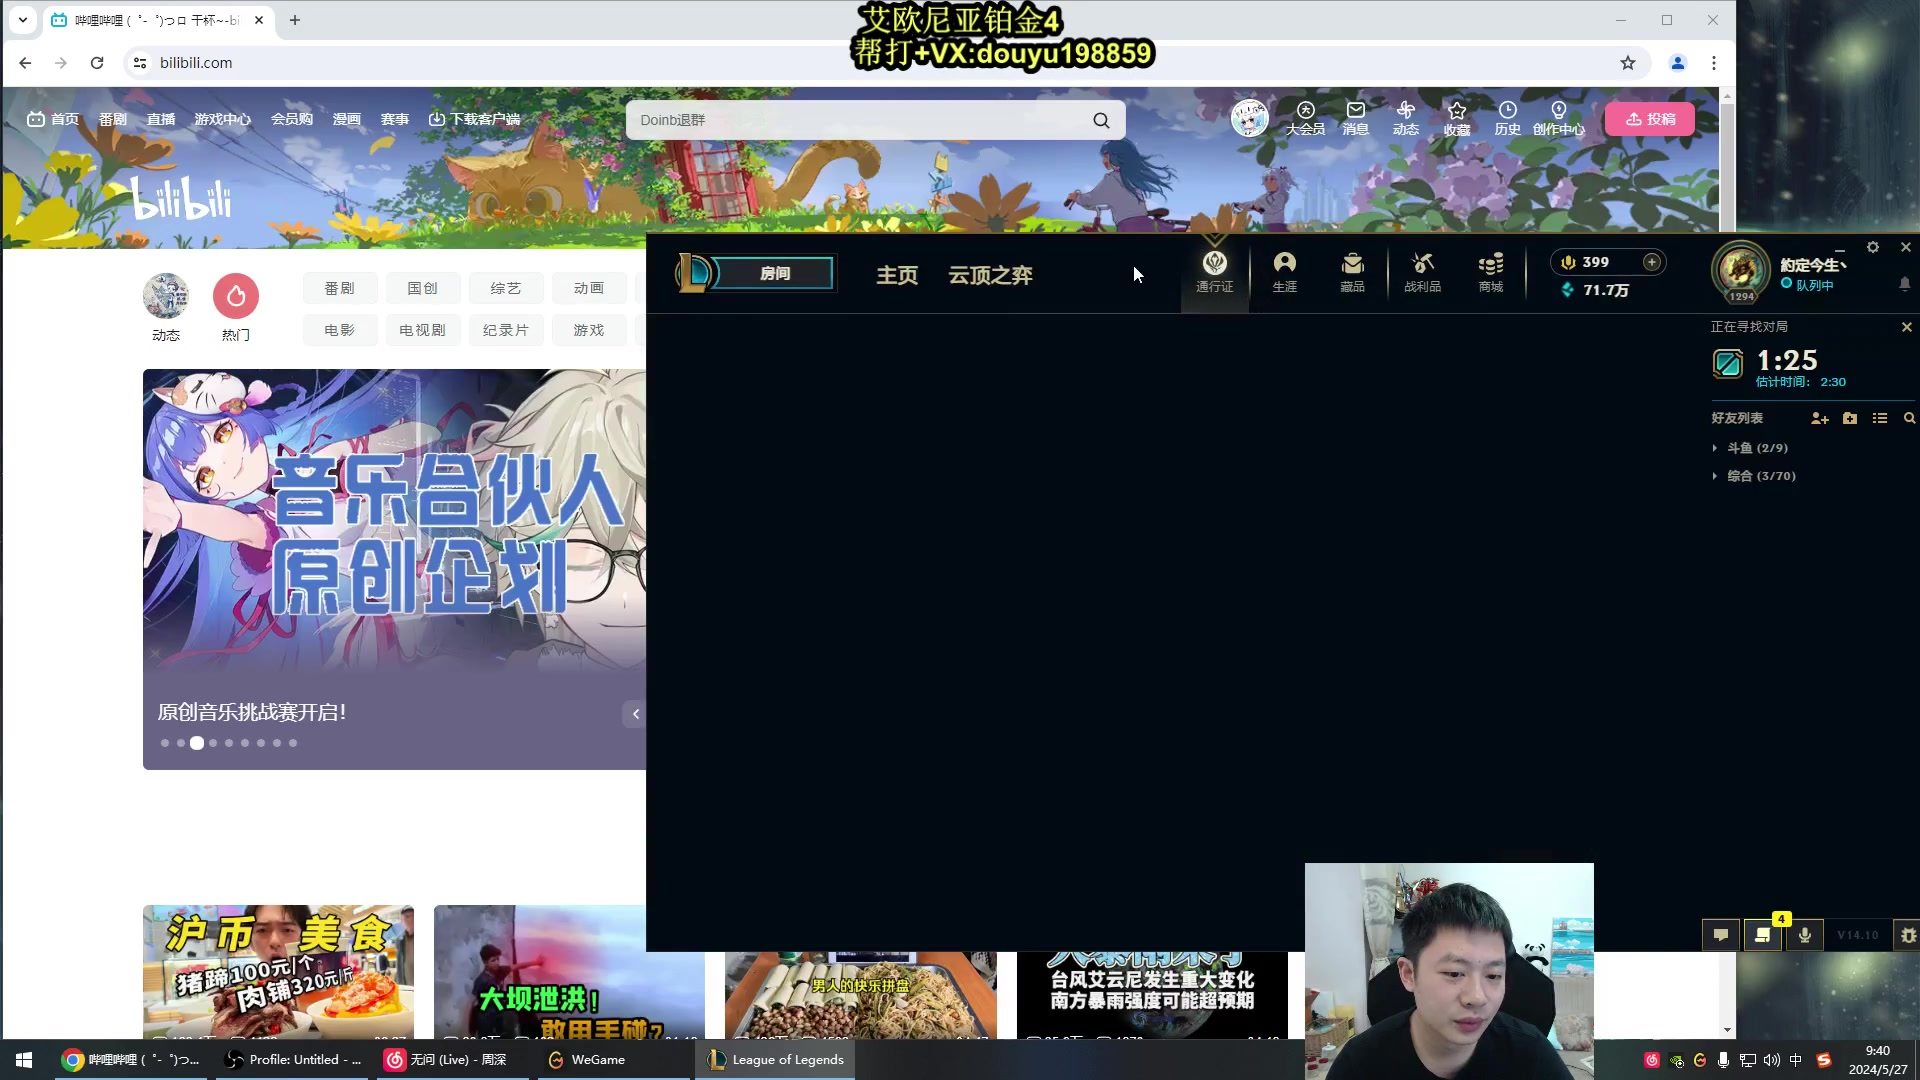Switch to the 云顶之弈 tab

989,276
